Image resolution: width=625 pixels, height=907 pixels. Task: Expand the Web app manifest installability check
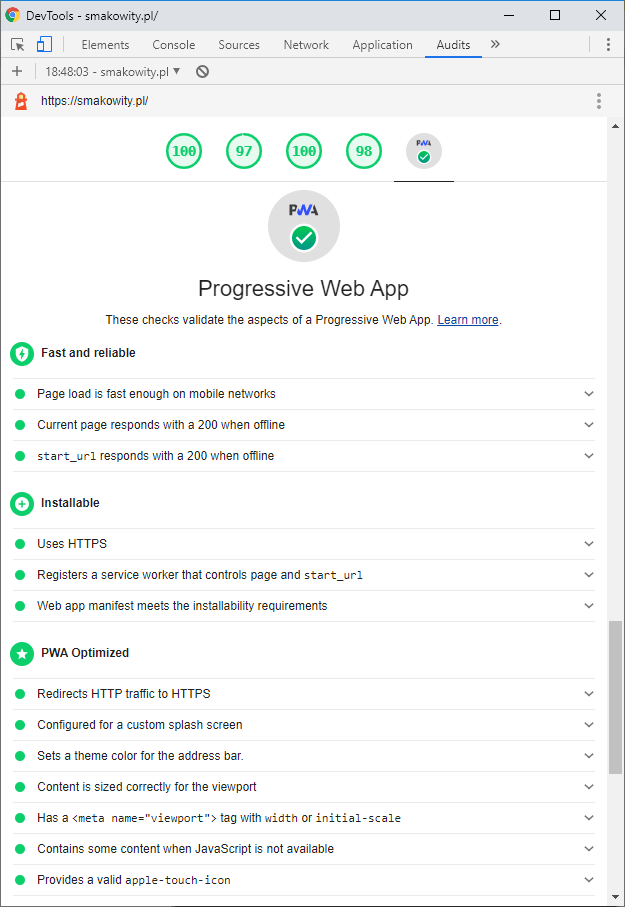pos(589,605)
